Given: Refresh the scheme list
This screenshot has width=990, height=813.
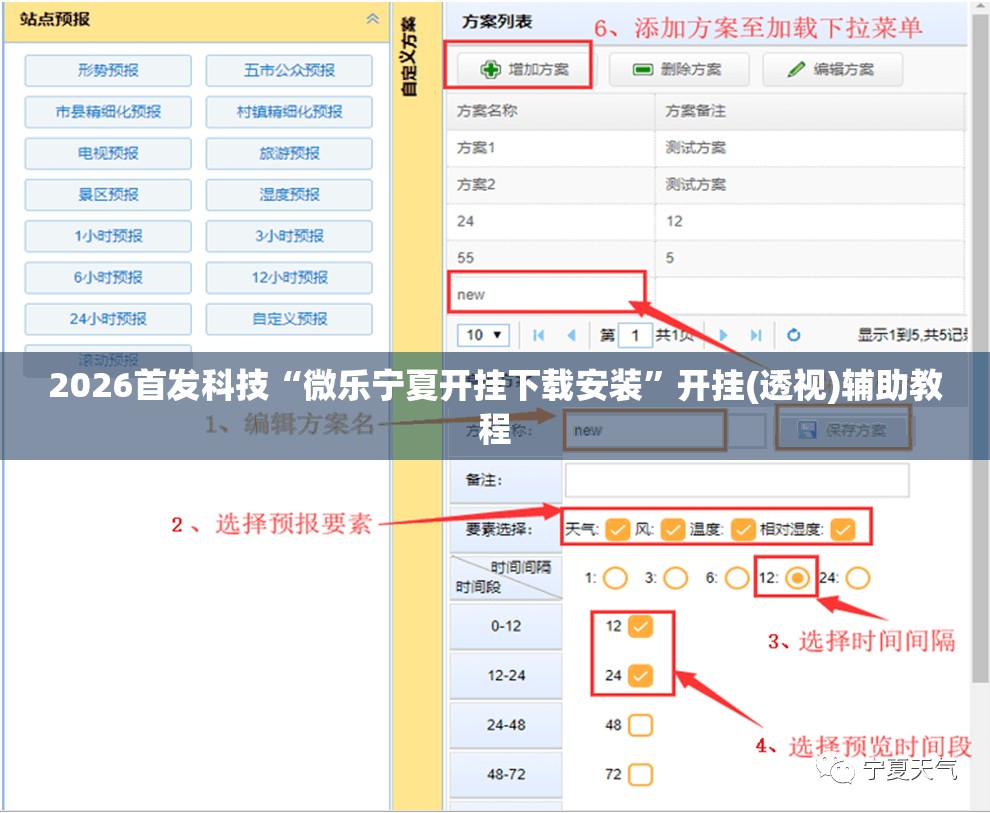Looking at the screenshot, I should [x=794, y=335].
